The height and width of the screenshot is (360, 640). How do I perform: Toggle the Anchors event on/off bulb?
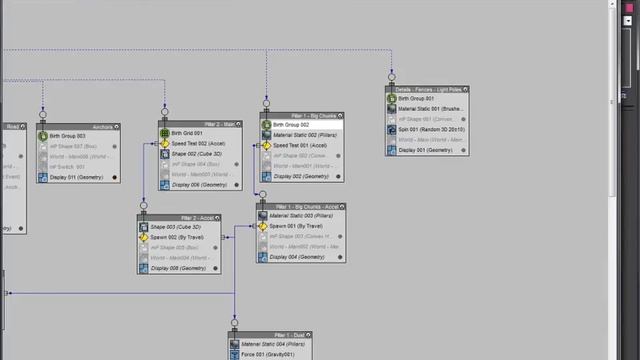pyautogui.click(x=117, y=127)
